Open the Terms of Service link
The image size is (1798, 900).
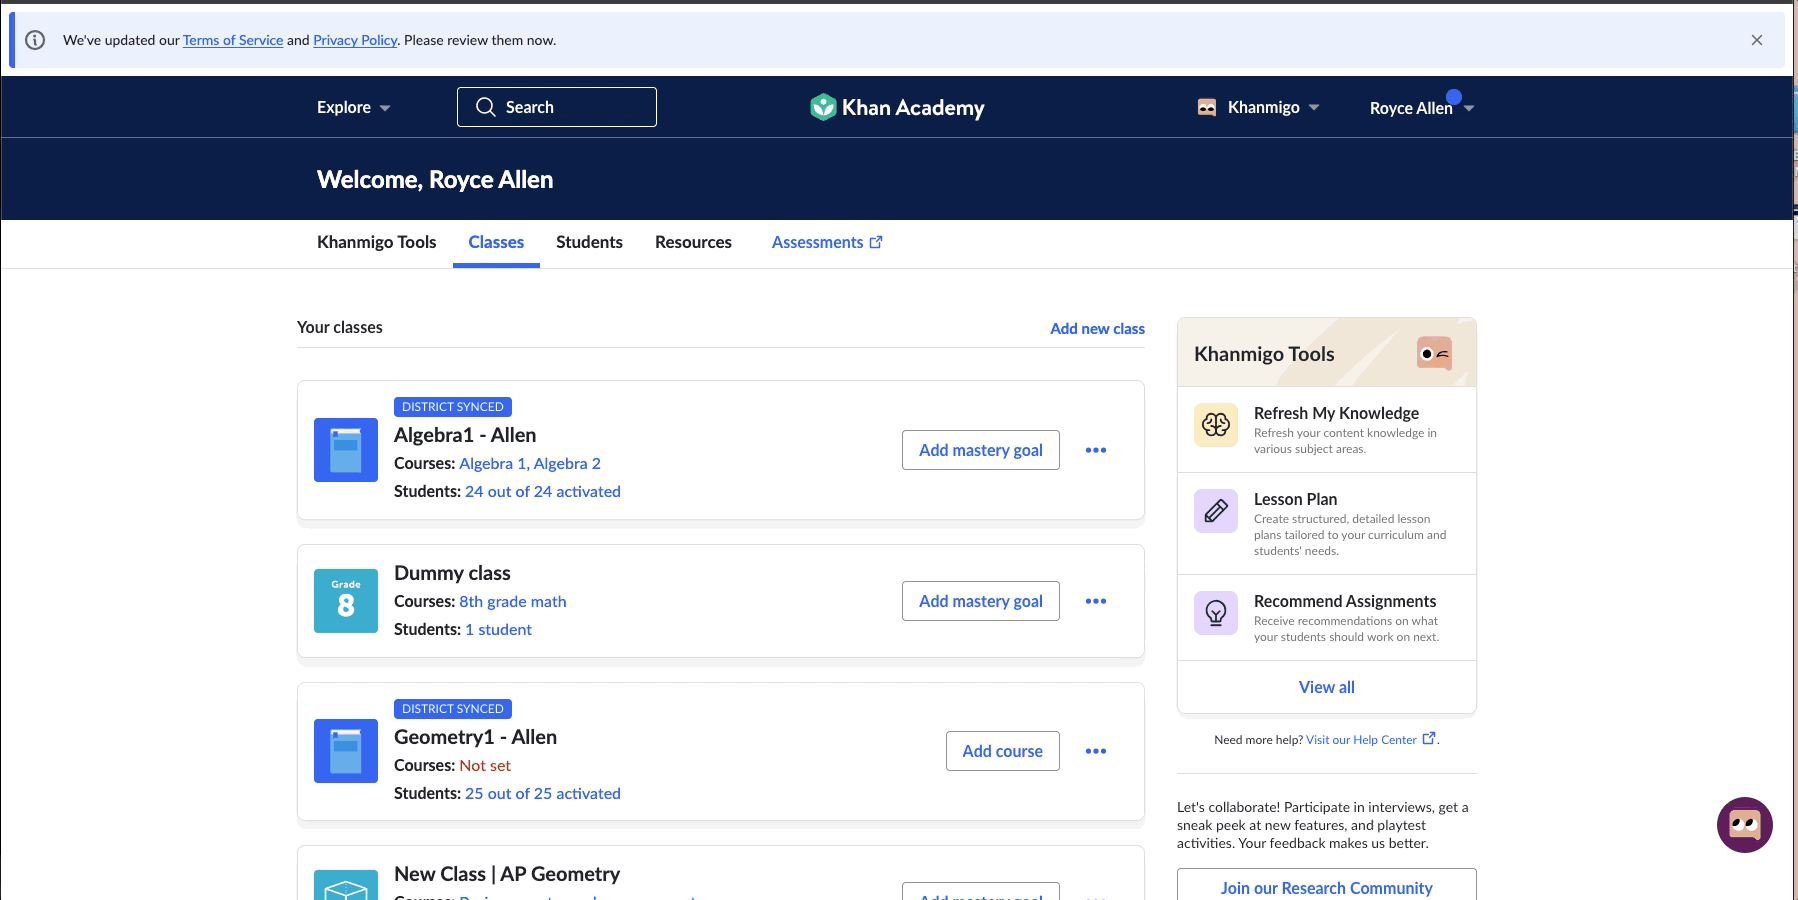point(233,40)
